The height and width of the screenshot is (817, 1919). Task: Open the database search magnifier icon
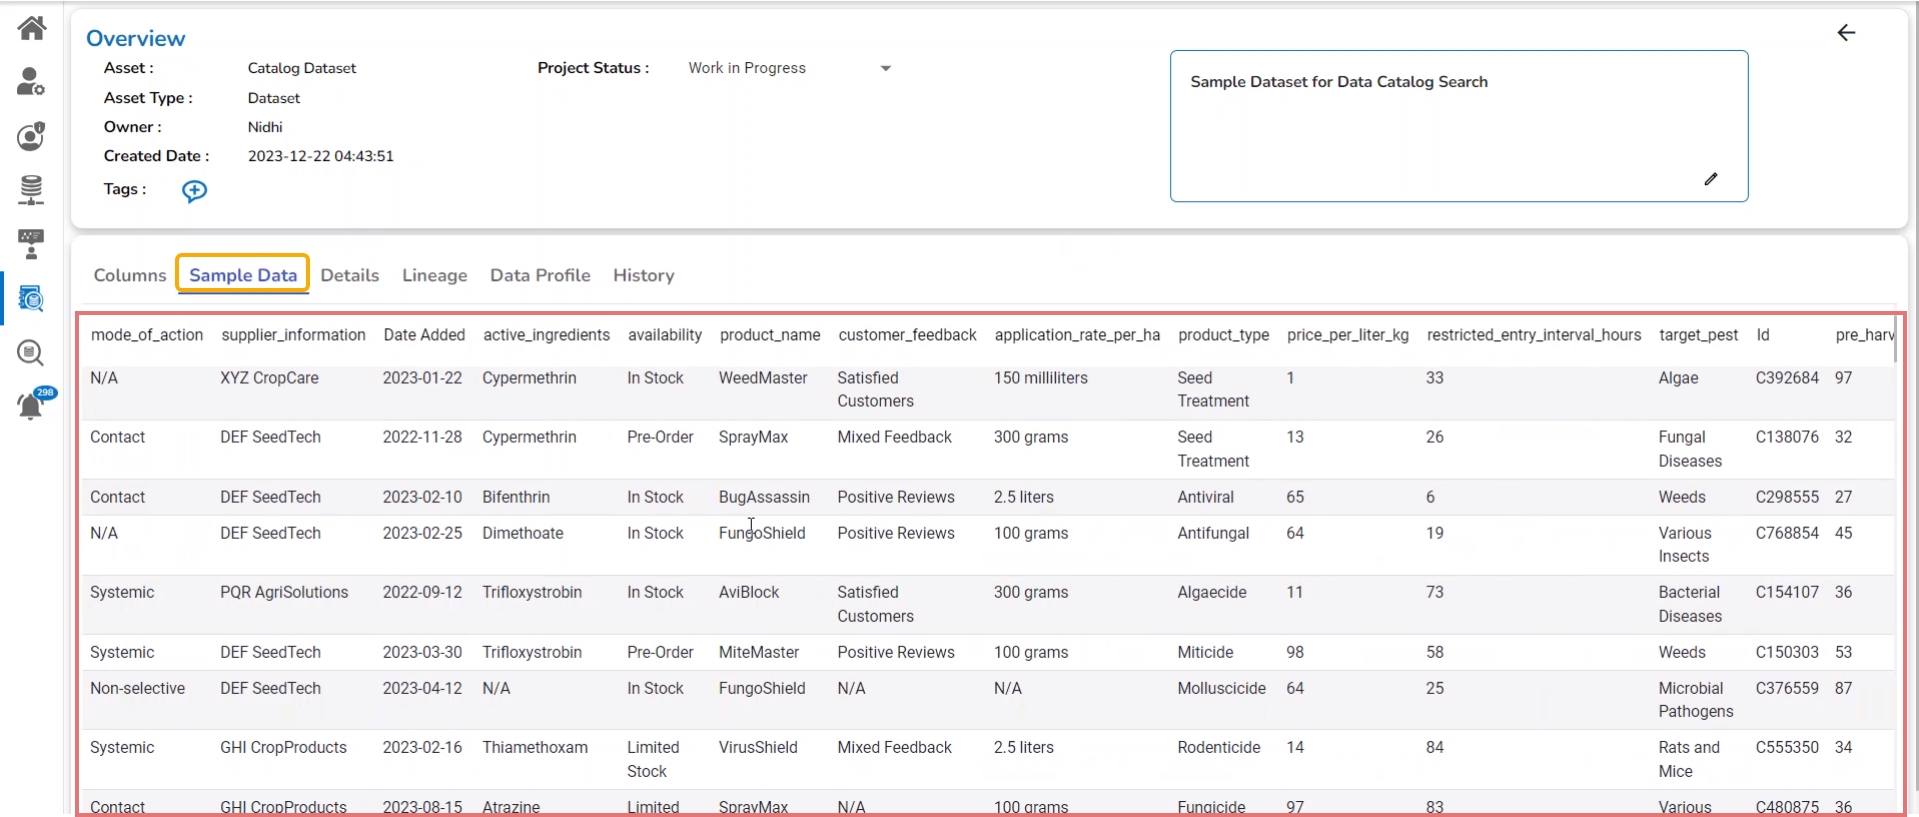(31, 352)
